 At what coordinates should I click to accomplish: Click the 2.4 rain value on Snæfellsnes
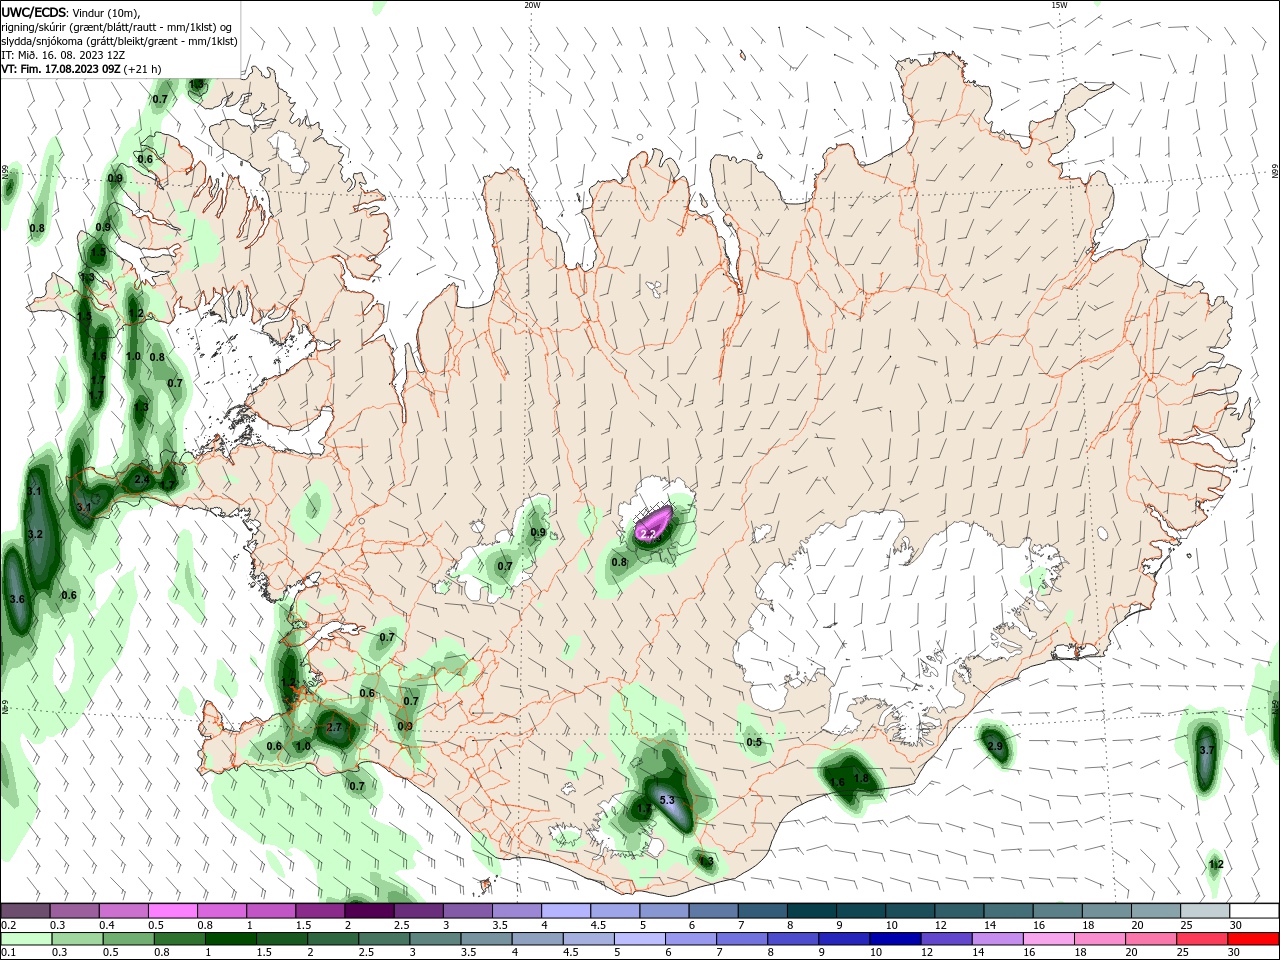point(141,480)
